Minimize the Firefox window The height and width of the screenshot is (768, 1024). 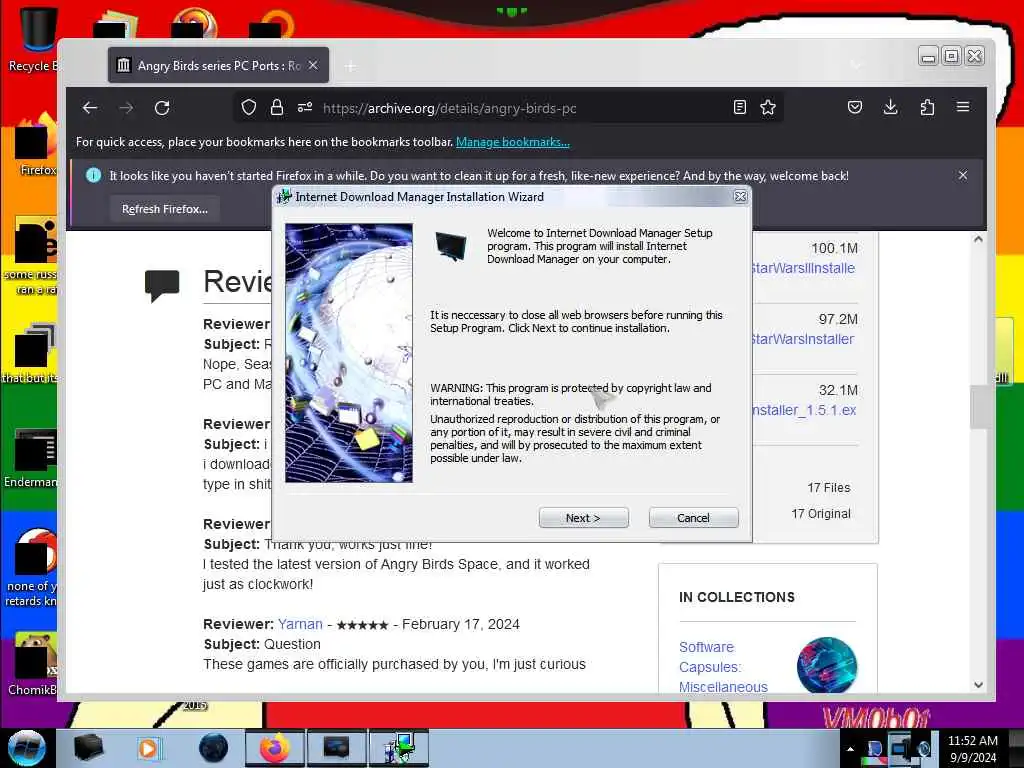[x=928, y=57]
